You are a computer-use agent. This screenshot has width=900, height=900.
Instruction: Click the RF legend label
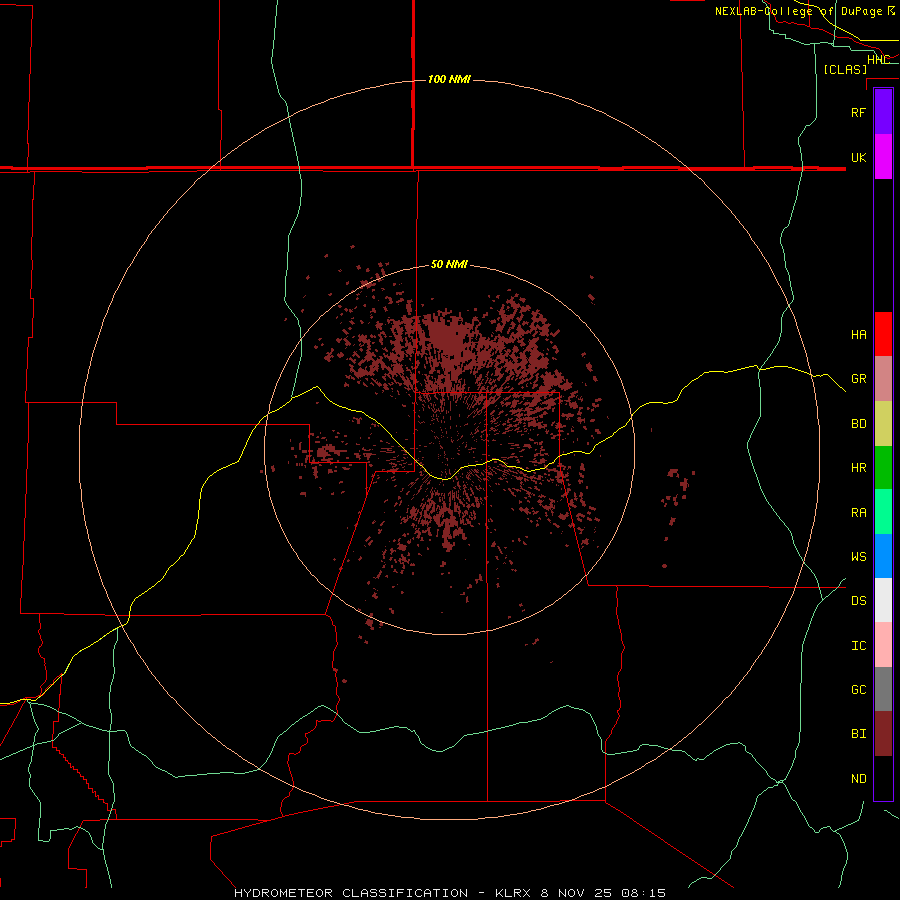(x=858, y=112)
